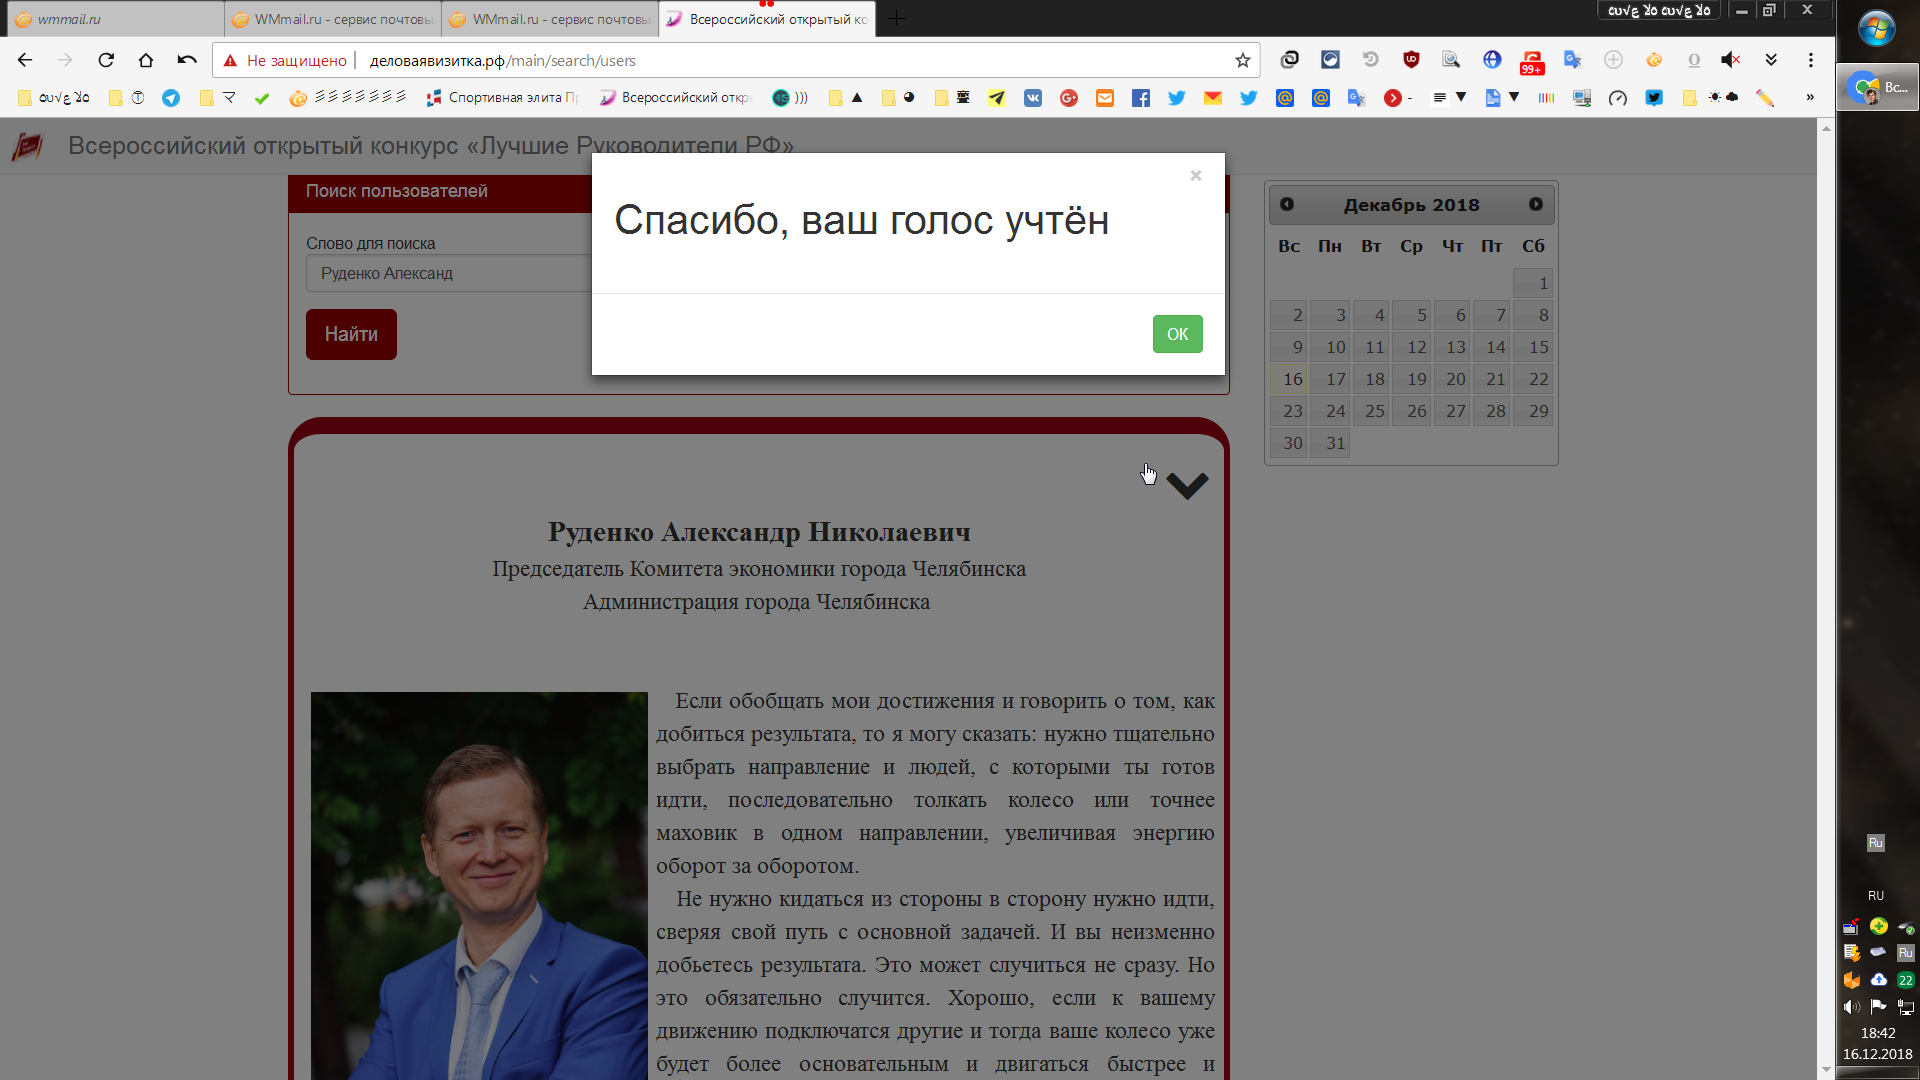Screen dimensions: 1920x1080
Task: Expand the hidden extensions double chevron
Action: [x=1771, y=60]
